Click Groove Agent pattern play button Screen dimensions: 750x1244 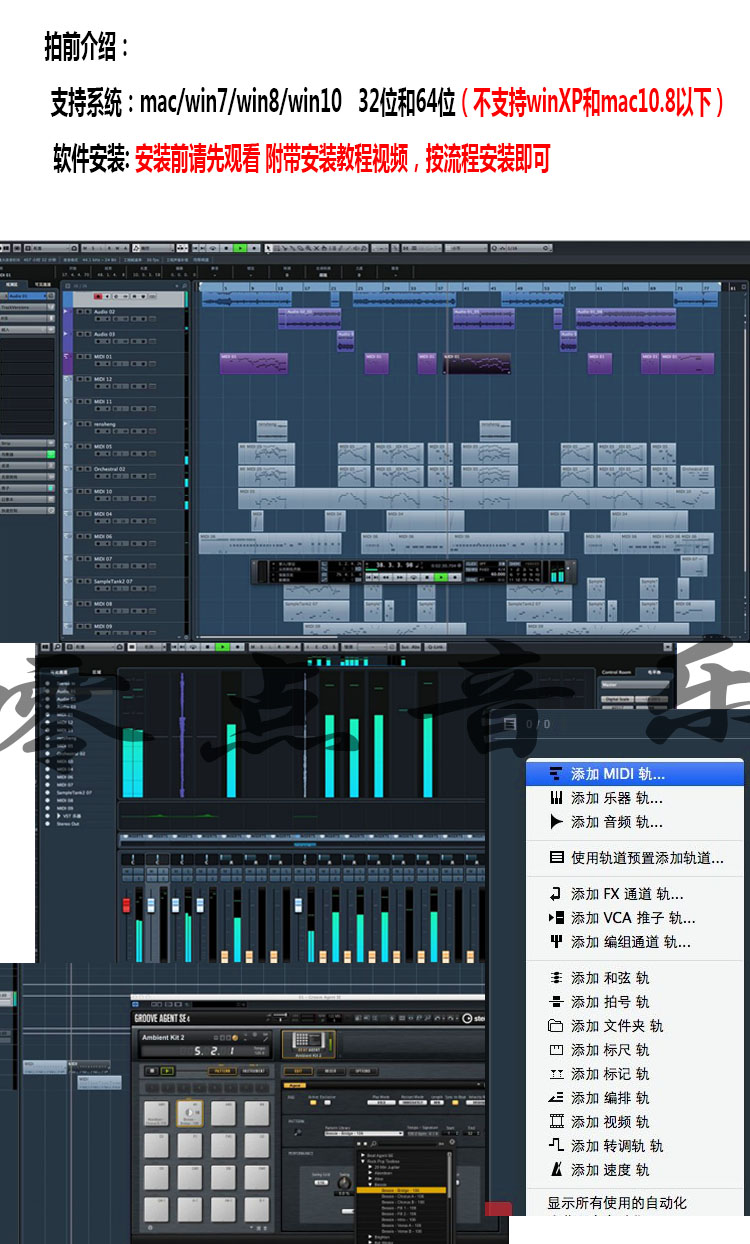click(x=166, y=1070)
